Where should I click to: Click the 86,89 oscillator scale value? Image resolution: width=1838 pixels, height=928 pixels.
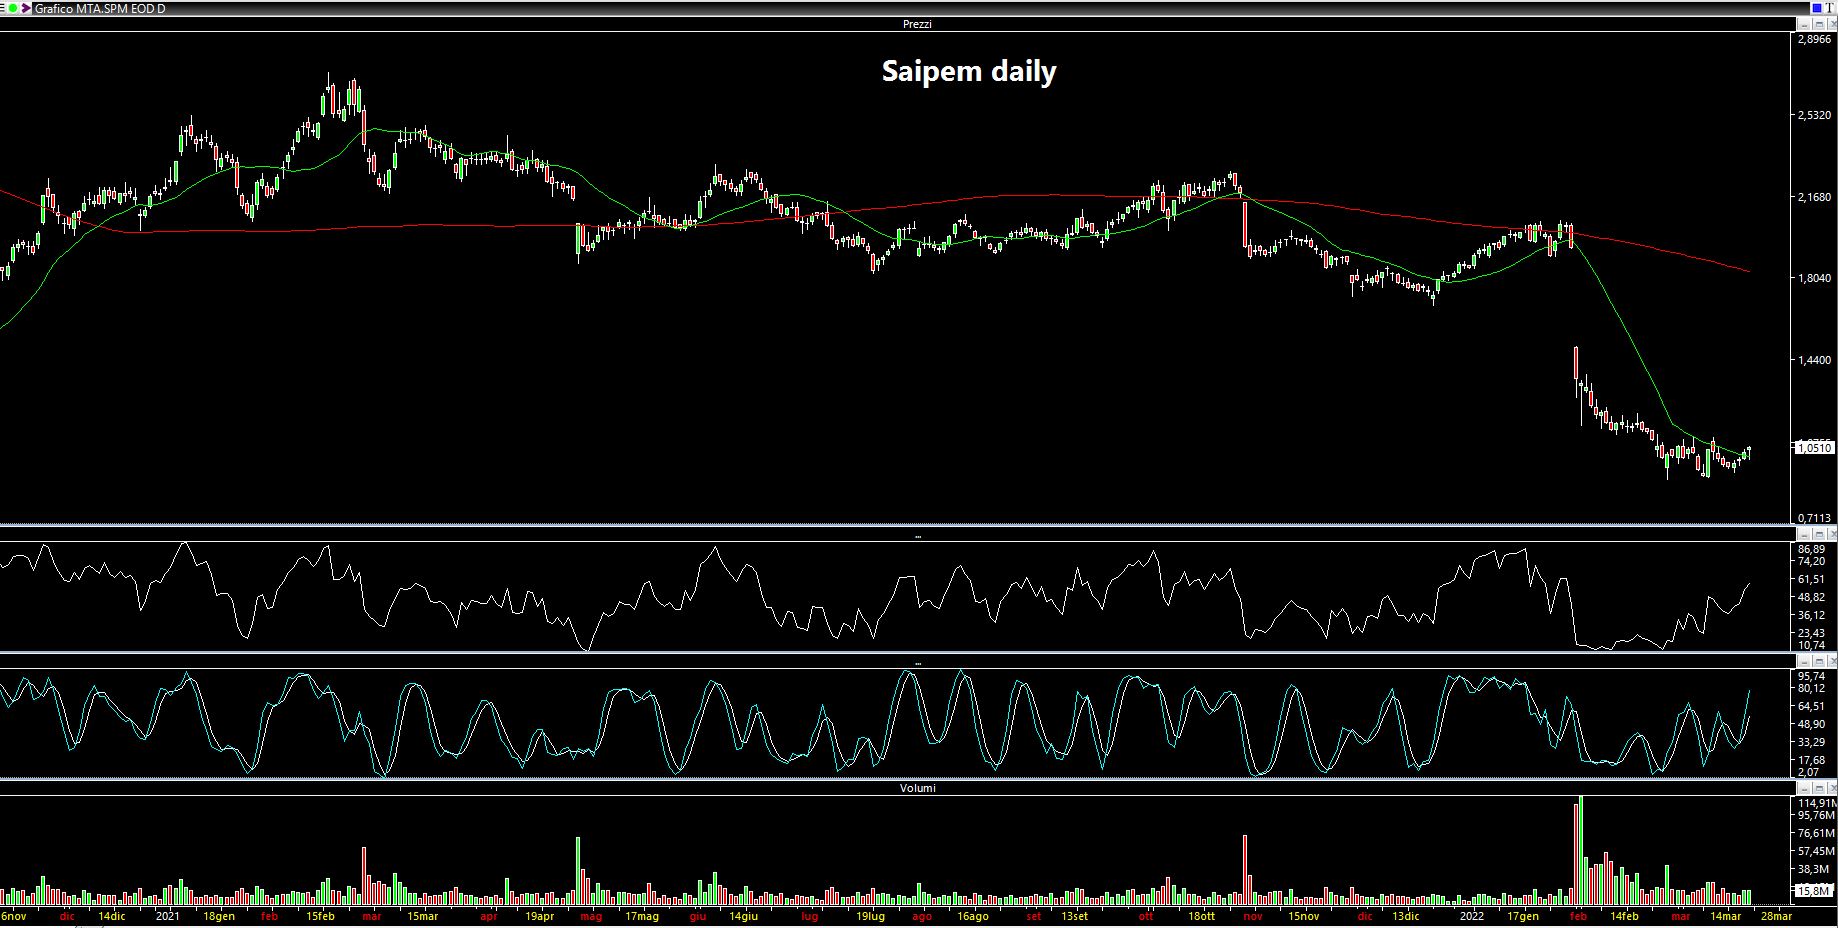point(1811,549)
